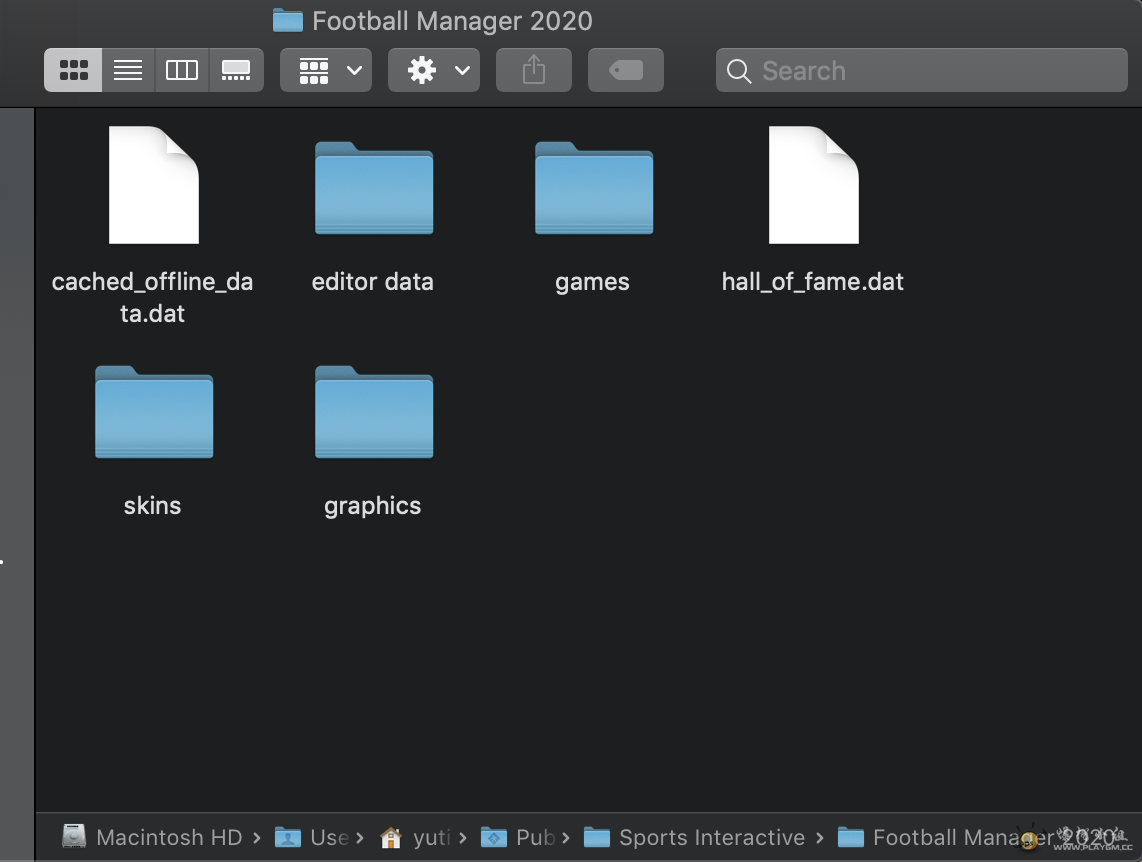Open the group-by arrangement dropdown

pyautogui.click(x=326, y=70)
